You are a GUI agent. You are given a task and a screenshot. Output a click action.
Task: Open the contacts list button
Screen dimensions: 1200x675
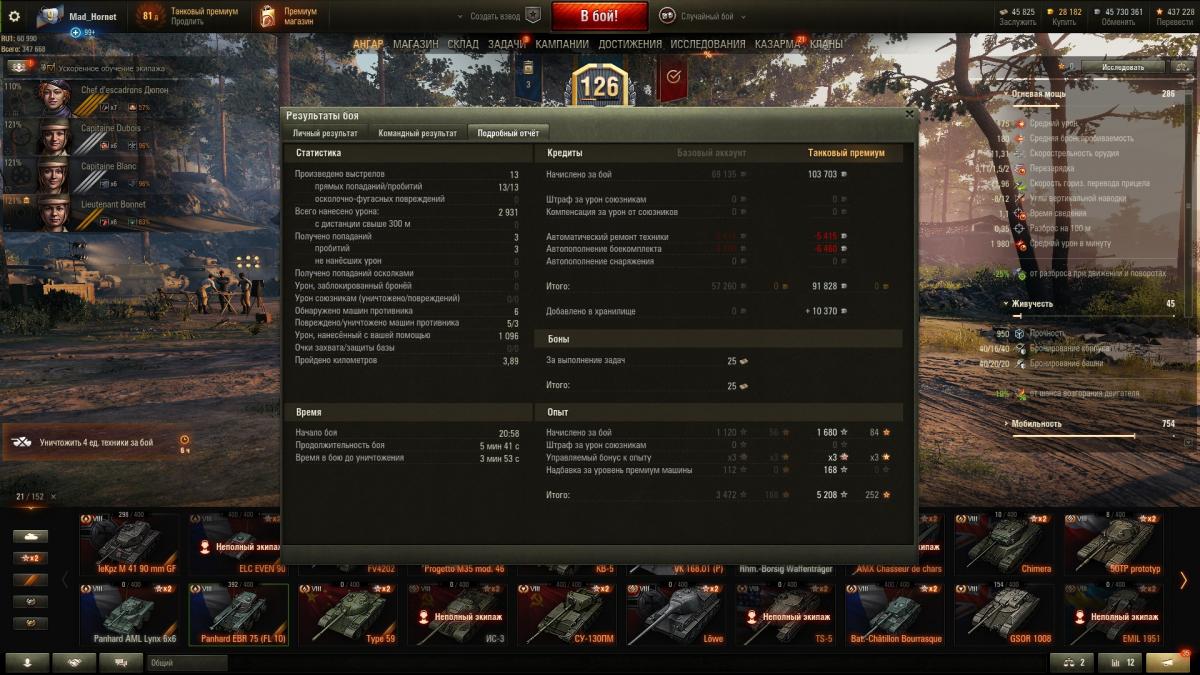point(27,662)
